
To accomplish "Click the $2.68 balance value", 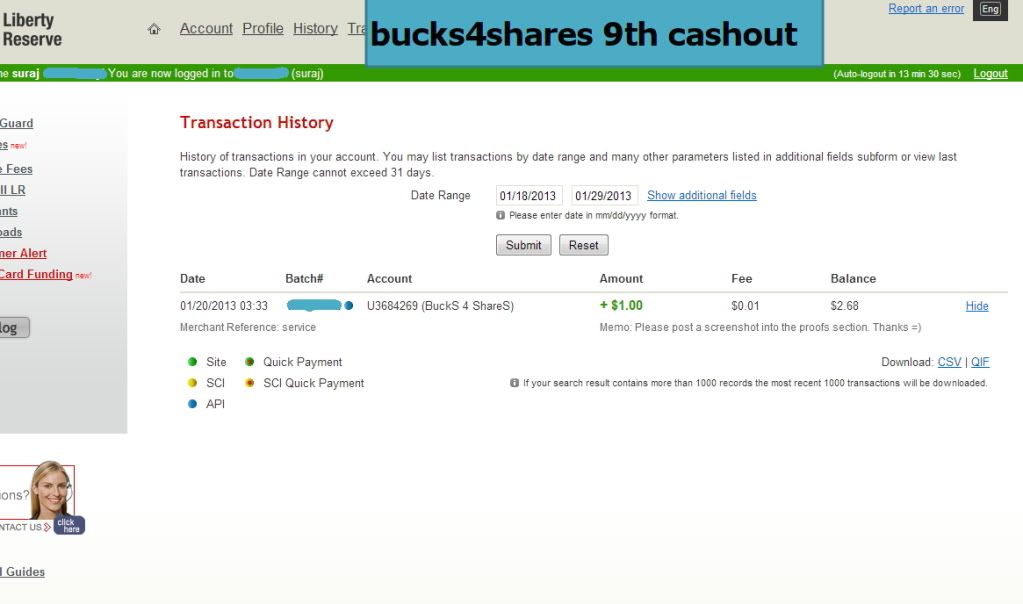I will [x=844, y=306].
